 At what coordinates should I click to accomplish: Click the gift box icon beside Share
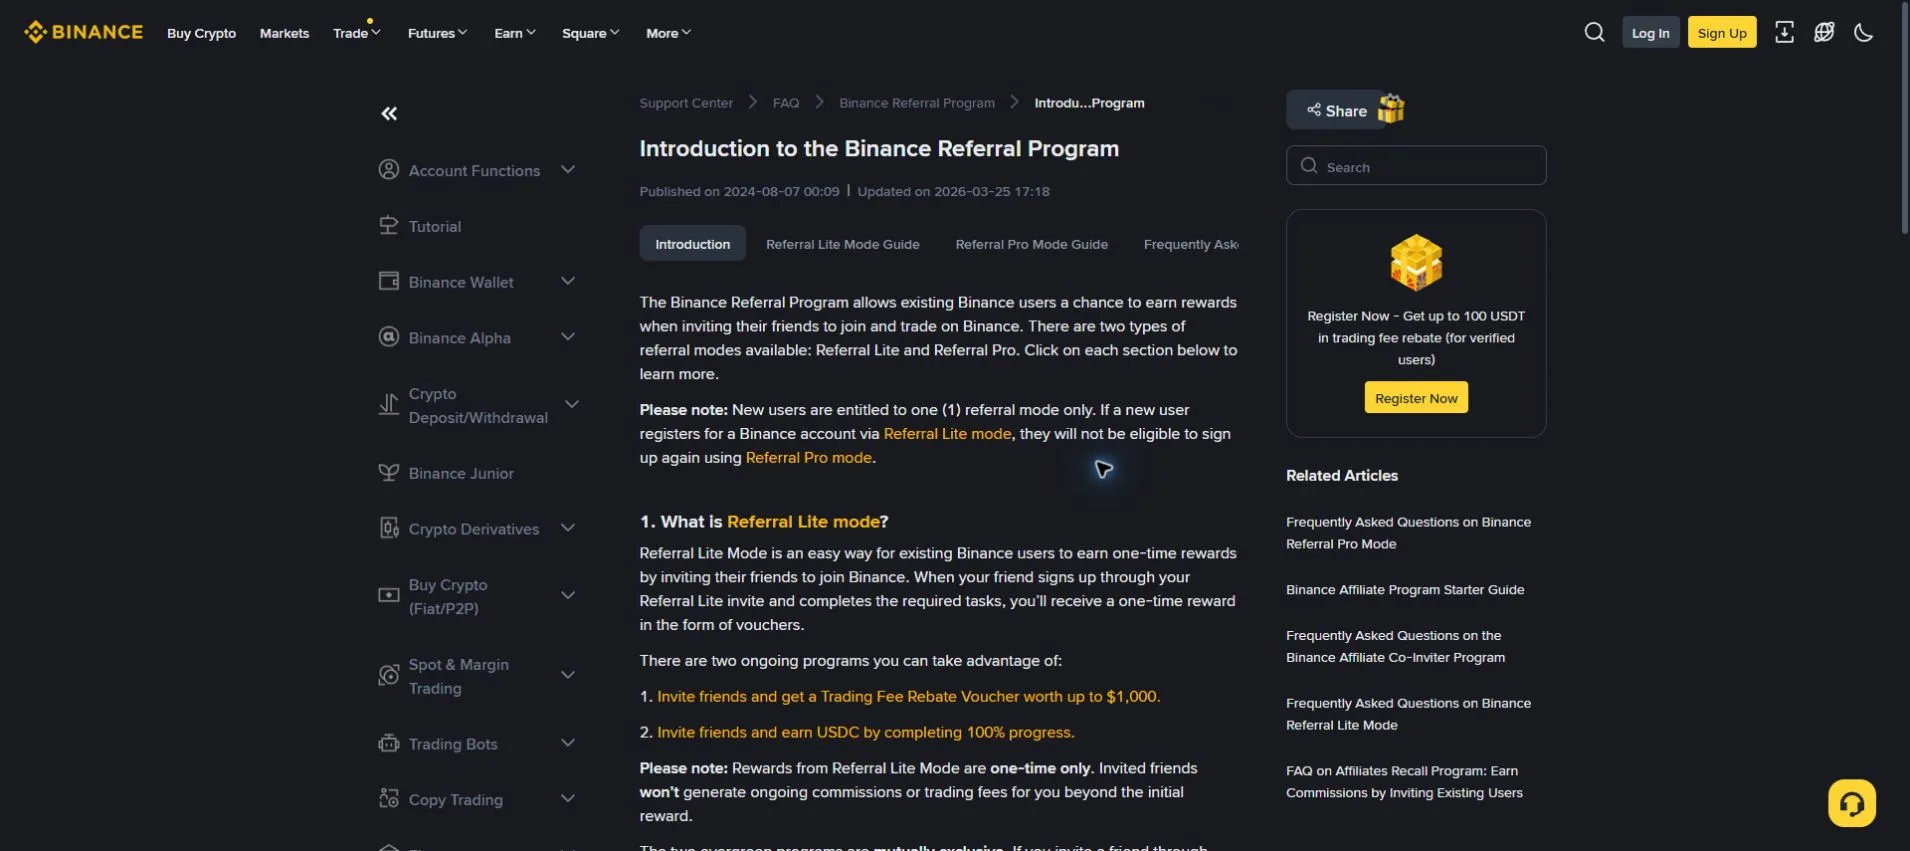[x=1391, y=108]
